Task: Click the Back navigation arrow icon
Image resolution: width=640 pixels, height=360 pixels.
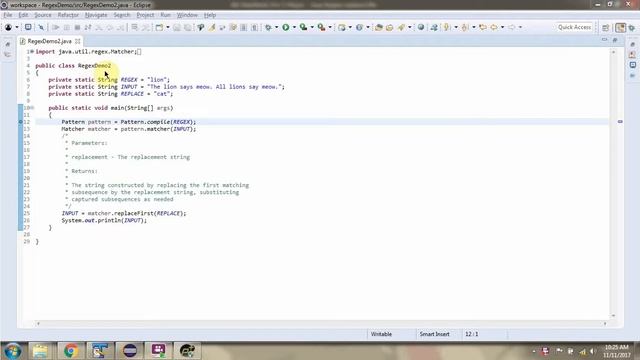Action: (x=494, y=27)
